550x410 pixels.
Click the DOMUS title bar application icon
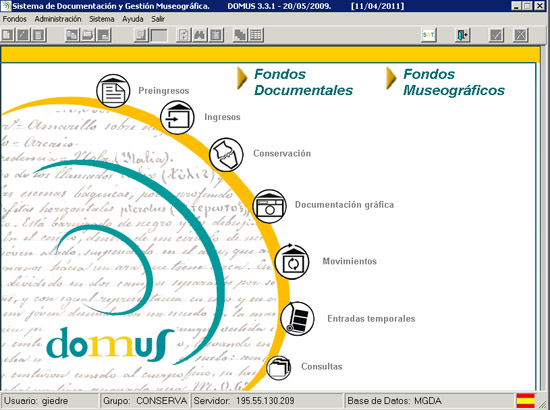(6, 6)
